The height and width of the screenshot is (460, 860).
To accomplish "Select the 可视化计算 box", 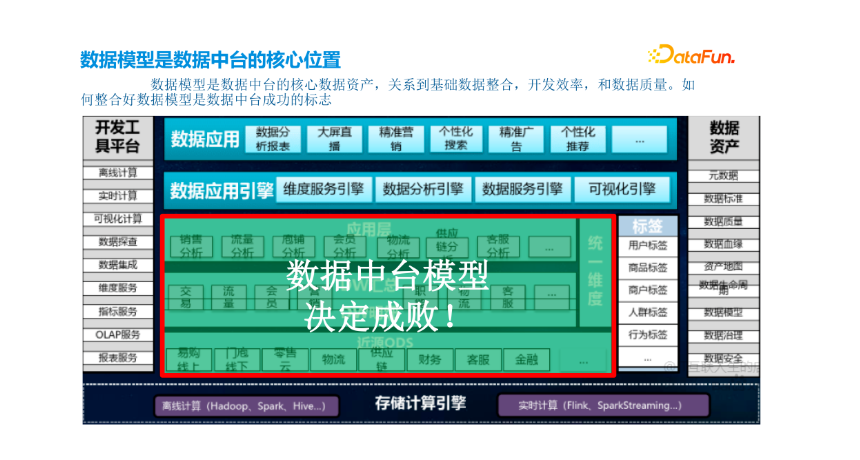I will click(118, 219).
